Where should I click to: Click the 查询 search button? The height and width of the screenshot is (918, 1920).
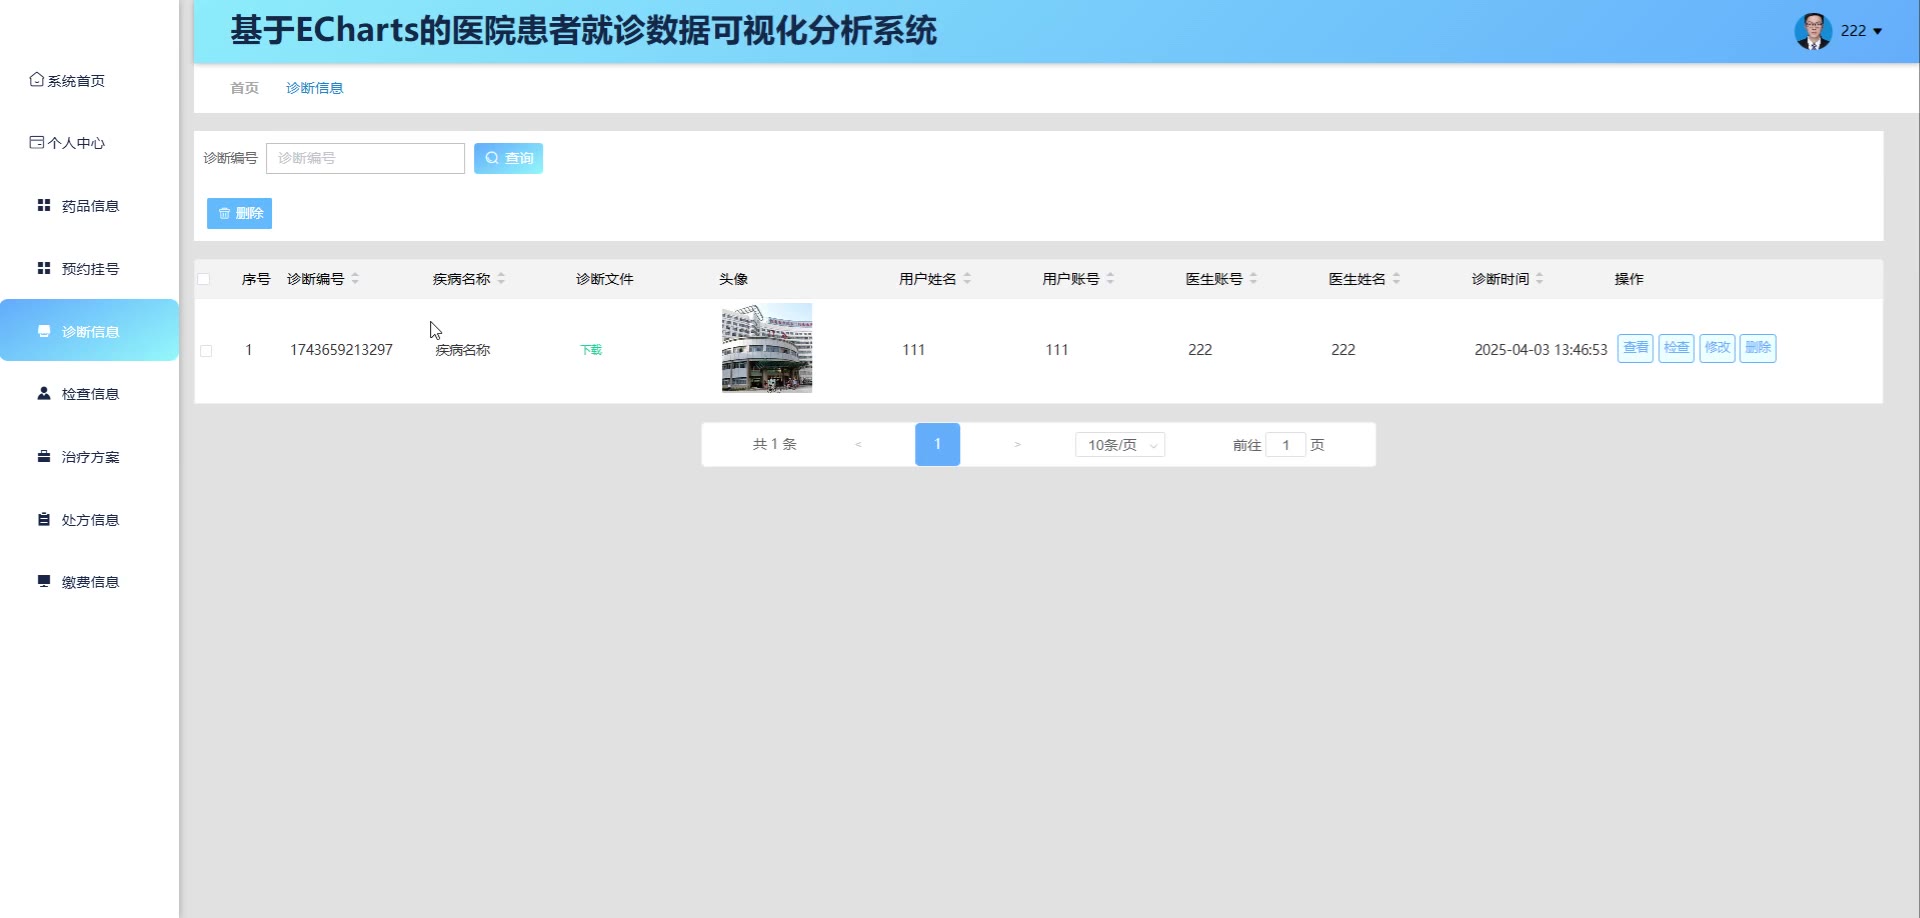[508, 158]
